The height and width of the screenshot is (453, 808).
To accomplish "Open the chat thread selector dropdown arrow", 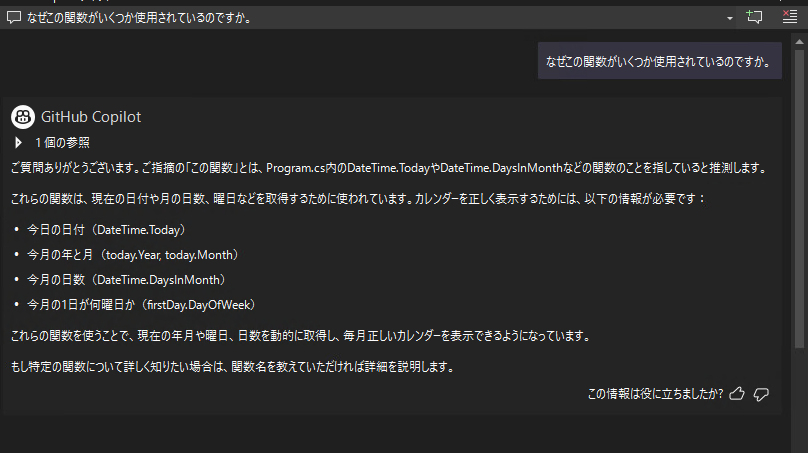I will tap(730, 18).
